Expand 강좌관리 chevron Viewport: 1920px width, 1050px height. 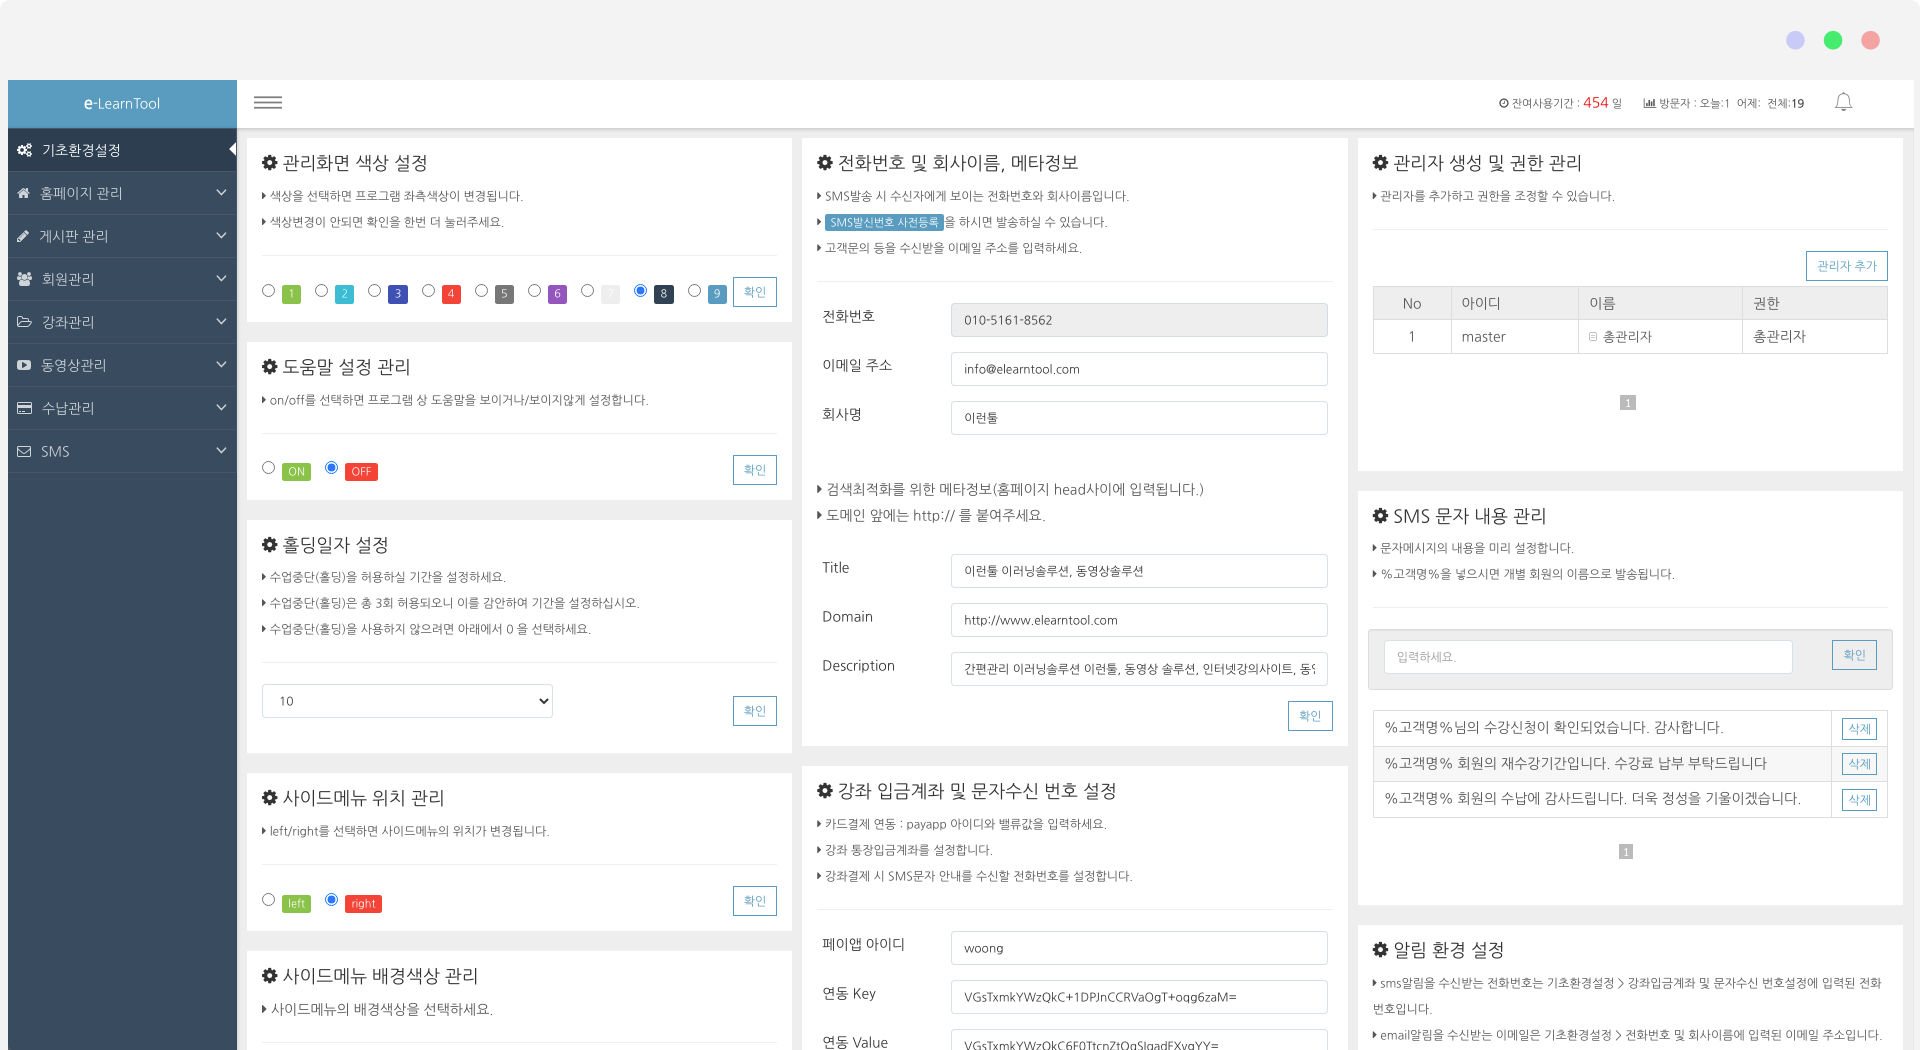click(221, 322)
